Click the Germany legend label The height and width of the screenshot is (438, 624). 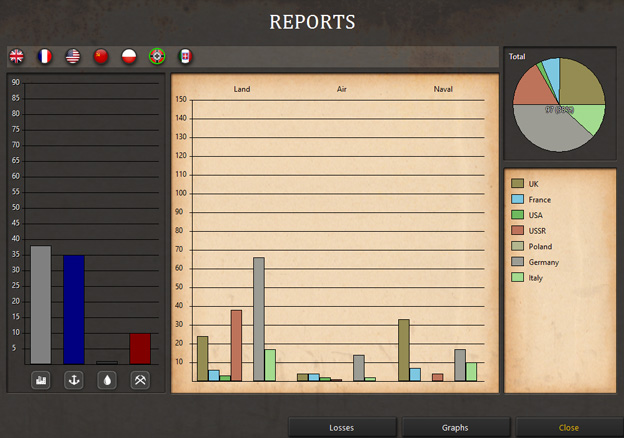[544, 262]
